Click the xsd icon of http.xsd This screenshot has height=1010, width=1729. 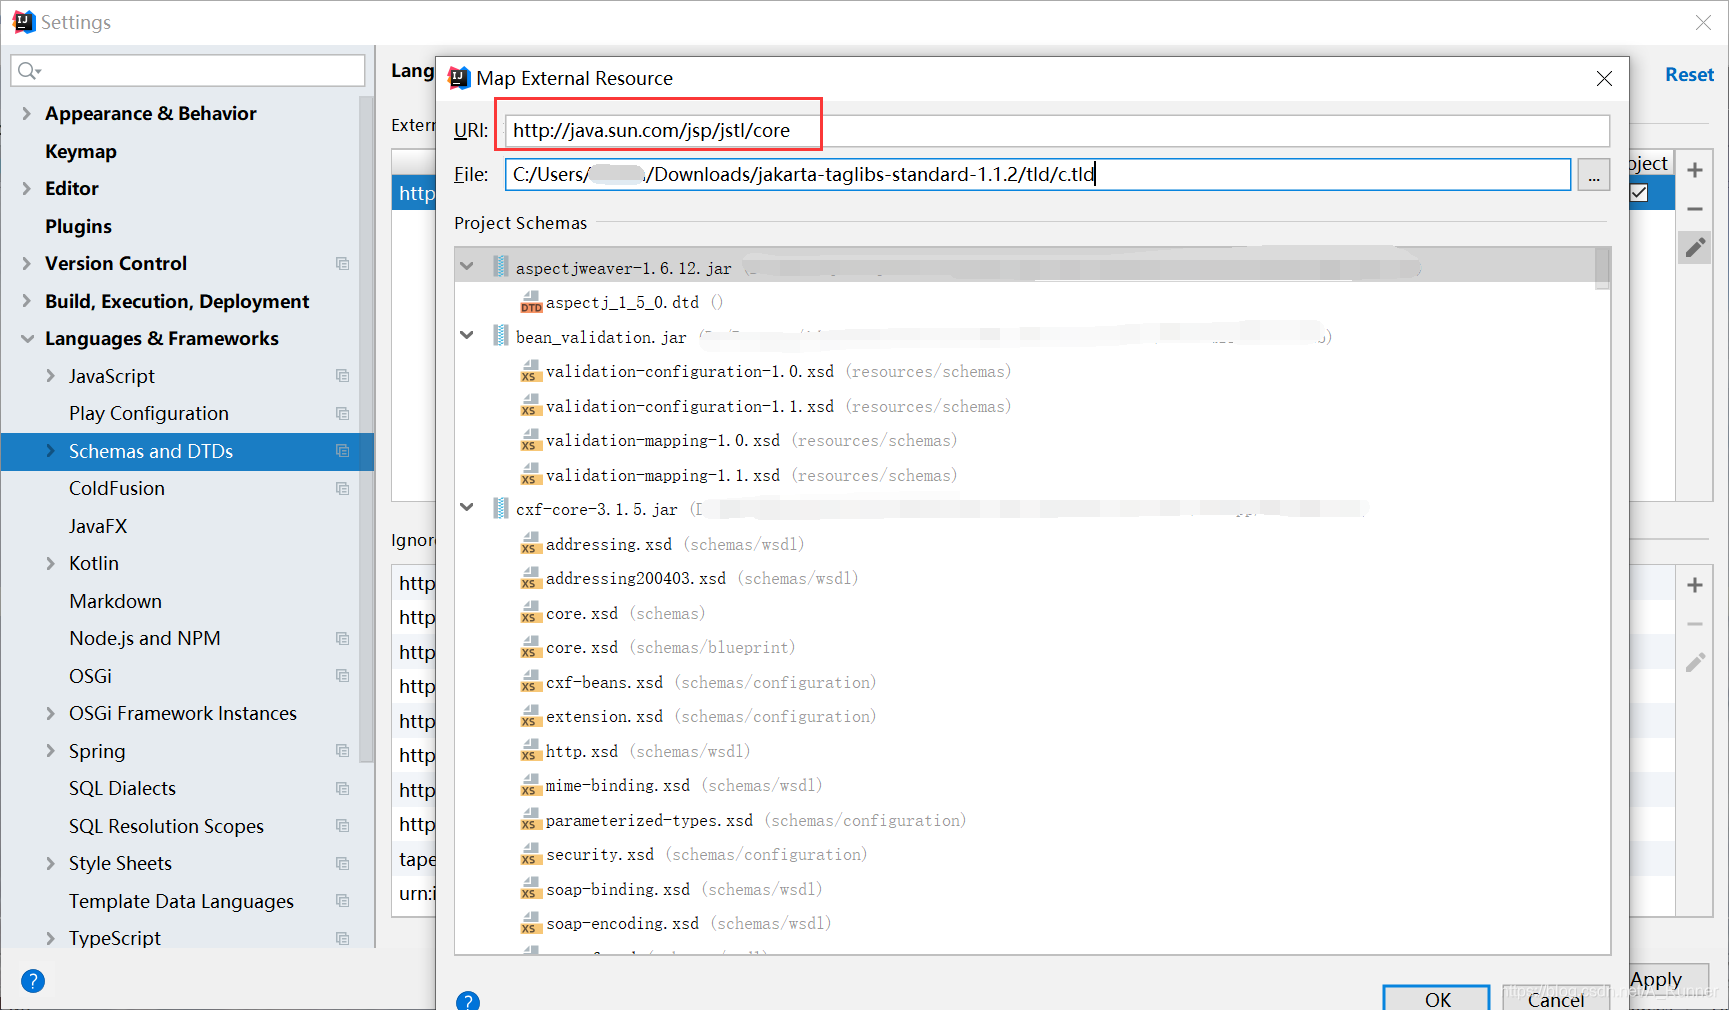pyautogui.click(x=530, y=751)
